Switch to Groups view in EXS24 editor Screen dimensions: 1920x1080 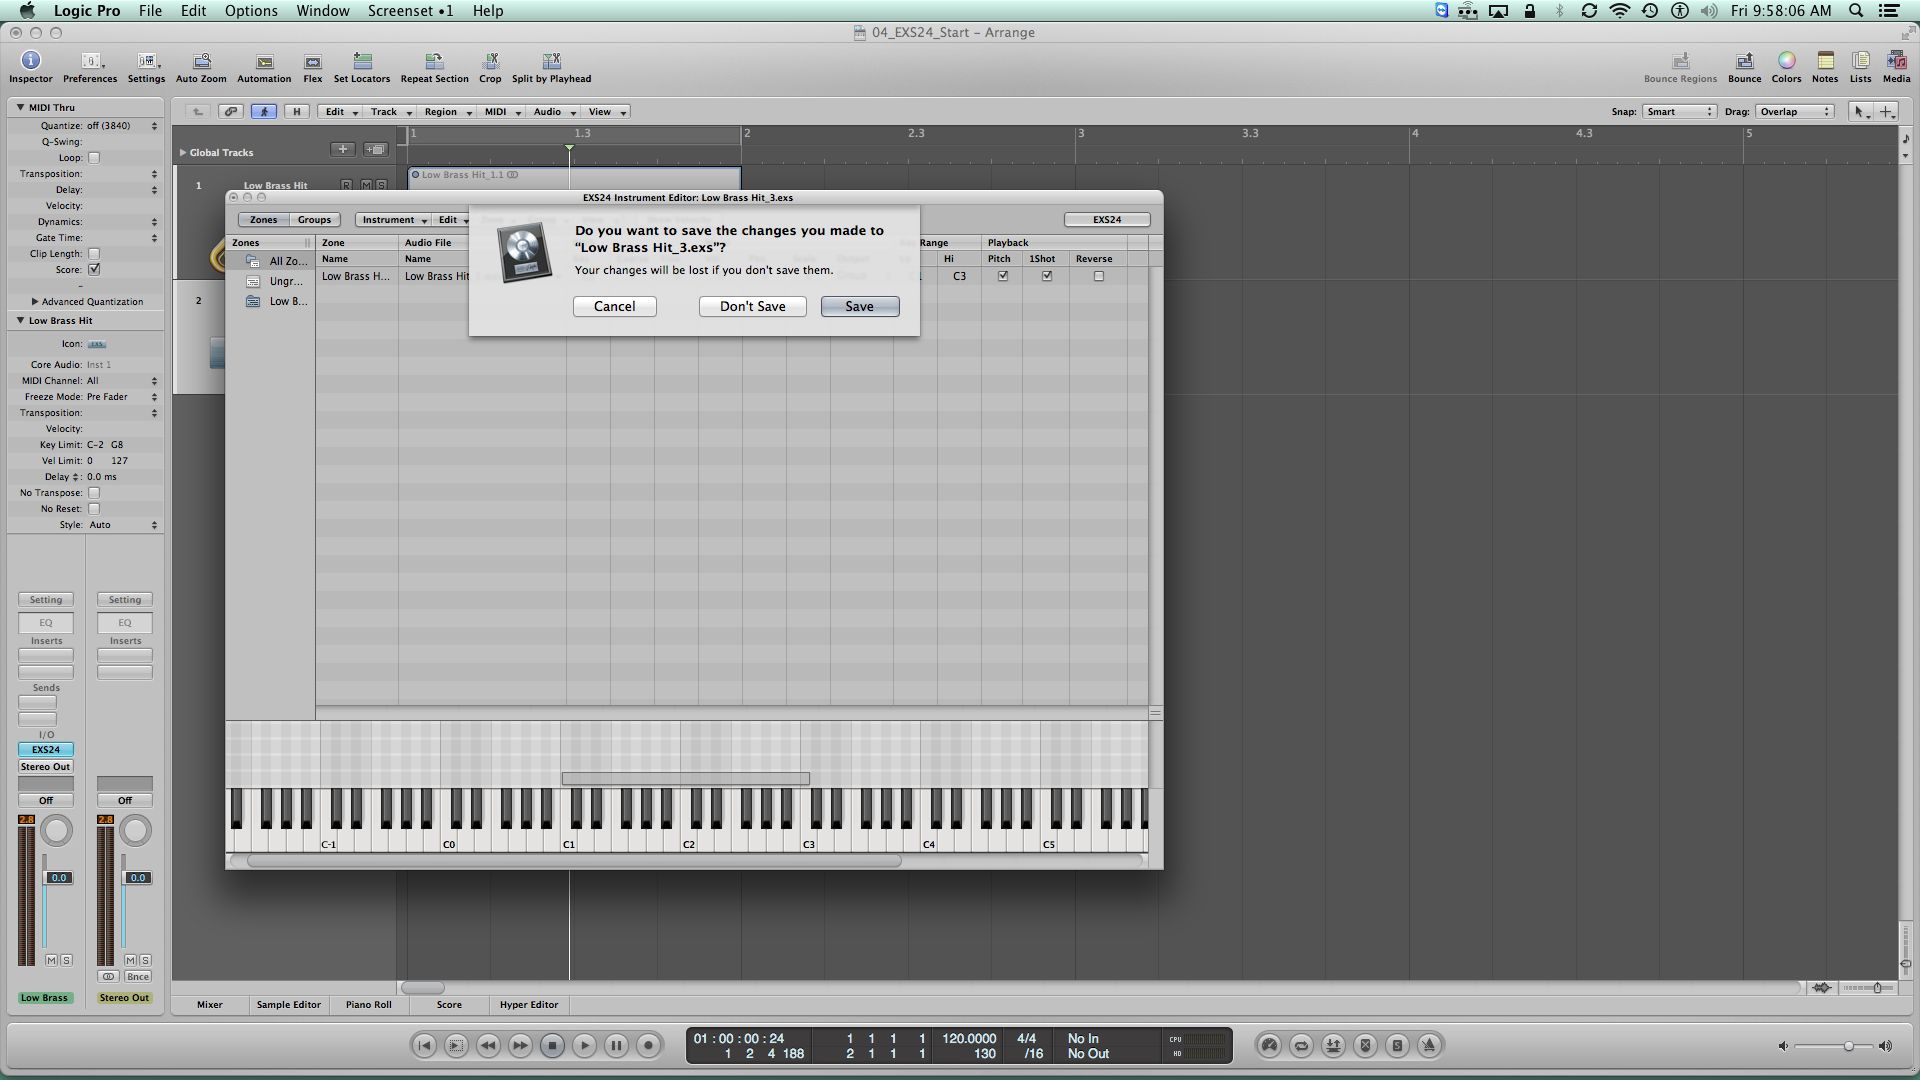point(314,220)
